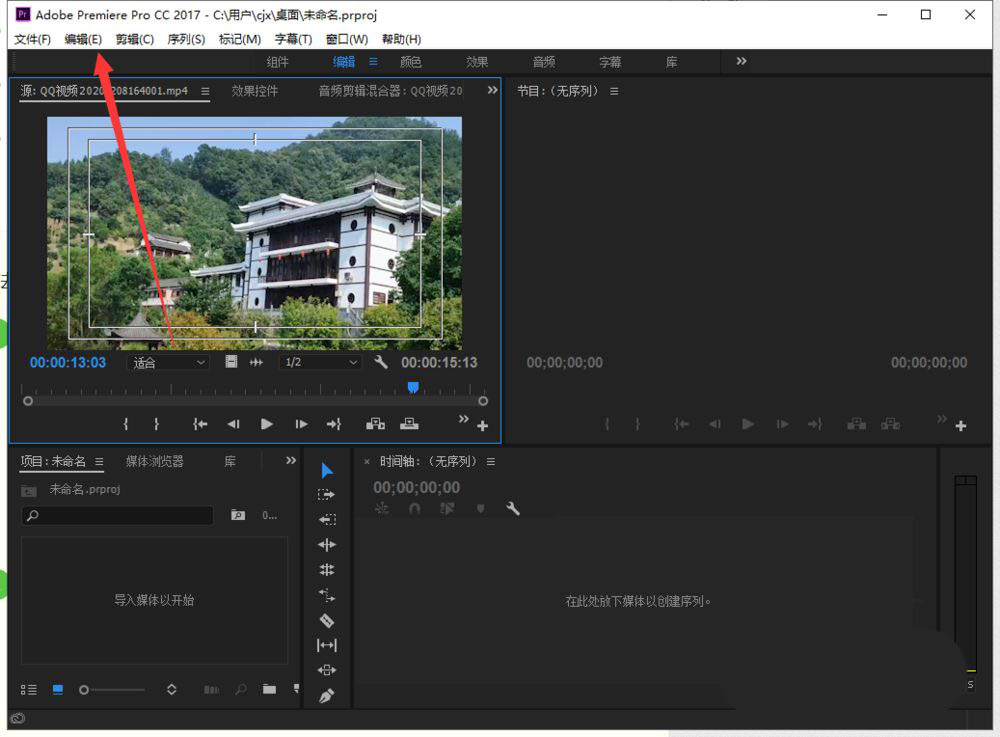This screenshot has width=1000, height=737.
Task: Click the Find icon in the Project panel
Action: (240, 689)
